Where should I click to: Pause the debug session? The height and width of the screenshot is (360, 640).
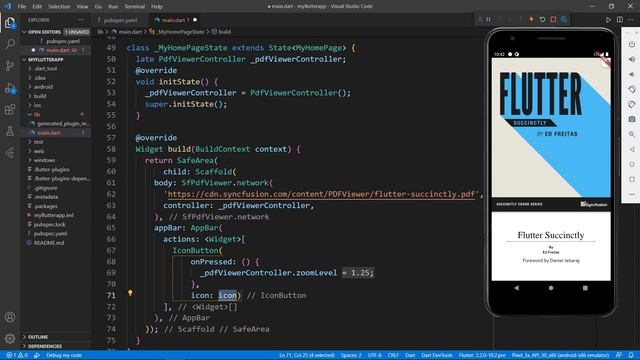(x=488, y=20)
